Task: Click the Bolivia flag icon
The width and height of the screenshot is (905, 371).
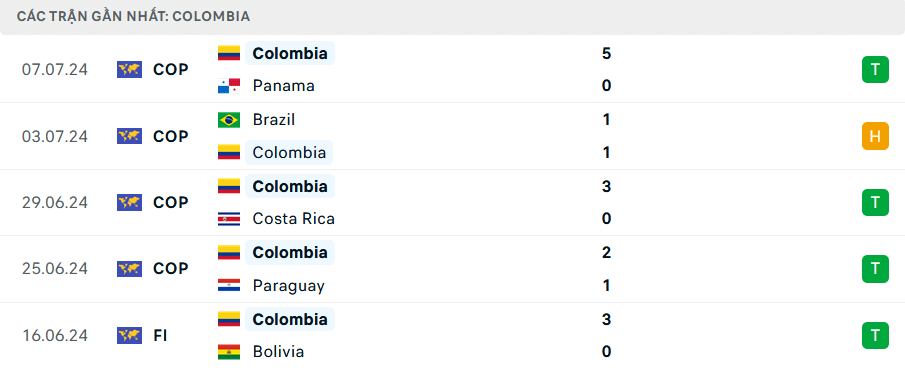Action: tap(229, 351)
